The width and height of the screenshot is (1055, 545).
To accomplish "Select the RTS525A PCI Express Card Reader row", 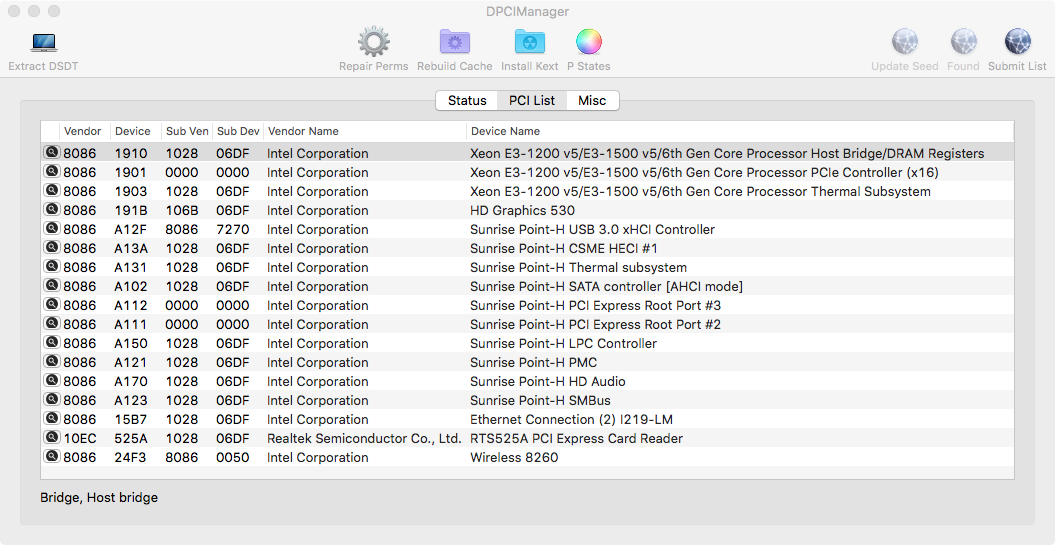I will [x=576, y=438].
